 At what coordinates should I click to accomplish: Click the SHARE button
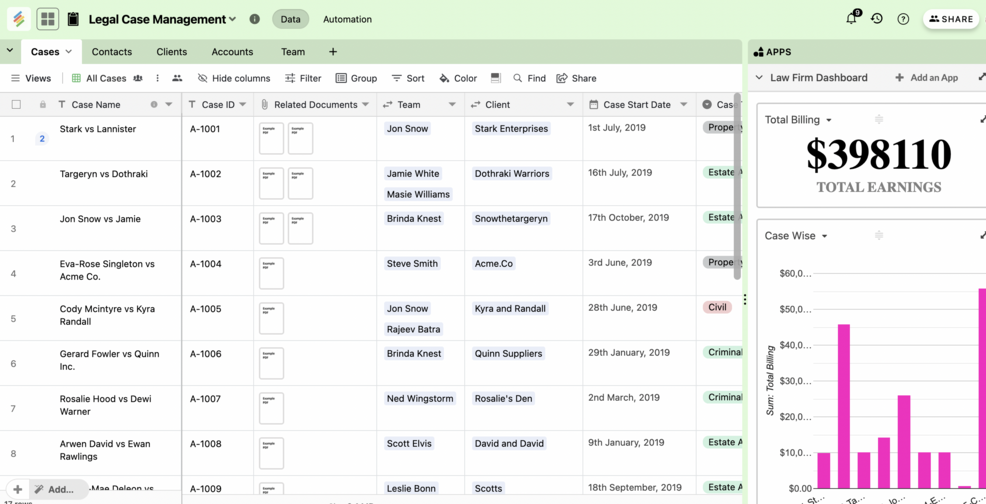pos(950,19)
